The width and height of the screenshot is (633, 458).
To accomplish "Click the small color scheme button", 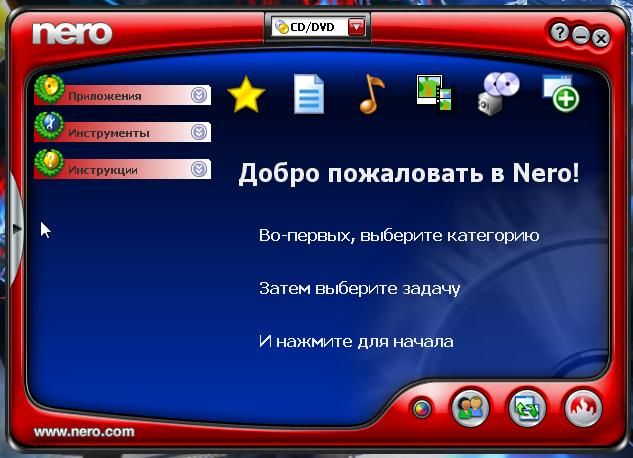I will (422, 408).
